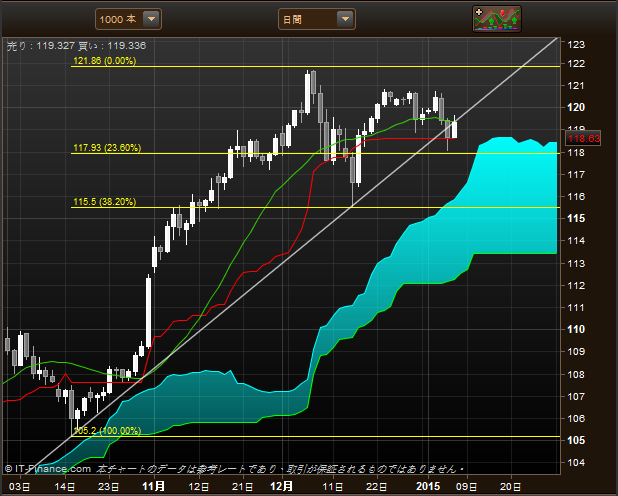Click the 20日 date axis label
This screenshot has height=496, width=618.
pyautogui.click(x=510, y=487)
